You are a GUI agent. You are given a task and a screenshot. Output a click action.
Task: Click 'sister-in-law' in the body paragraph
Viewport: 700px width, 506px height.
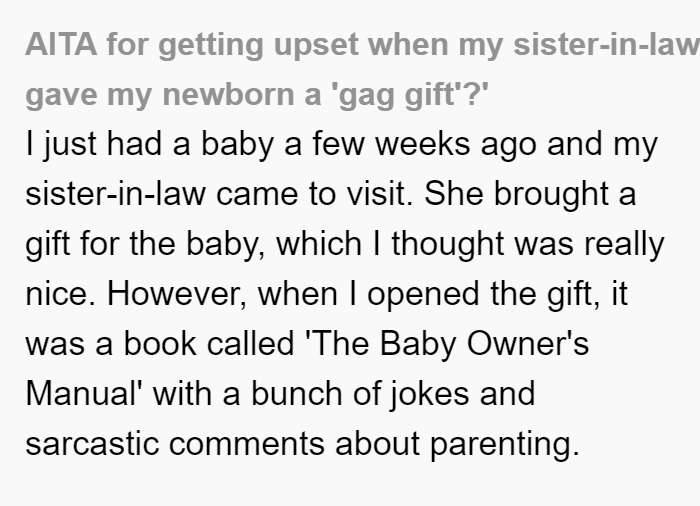(x=116, y=194)
